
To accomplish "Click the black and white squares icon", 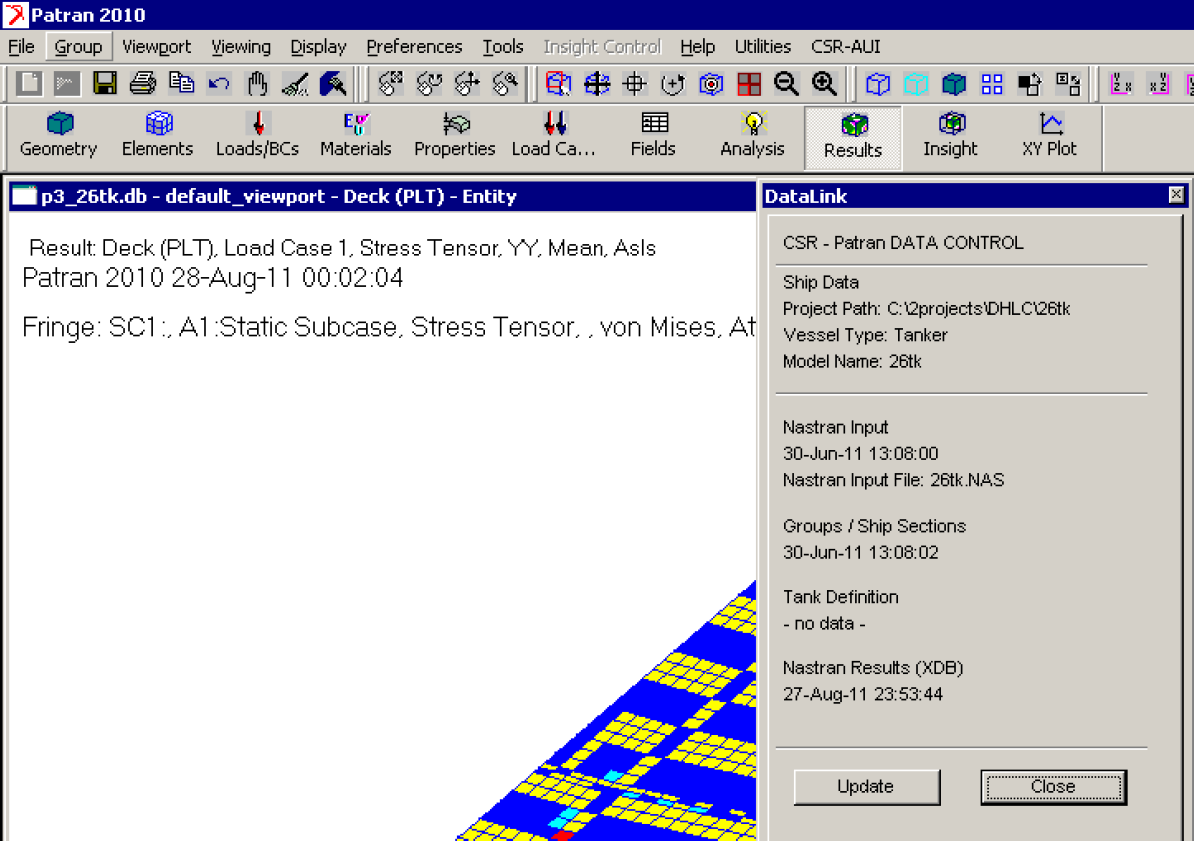I will (x=1030, y=83).
